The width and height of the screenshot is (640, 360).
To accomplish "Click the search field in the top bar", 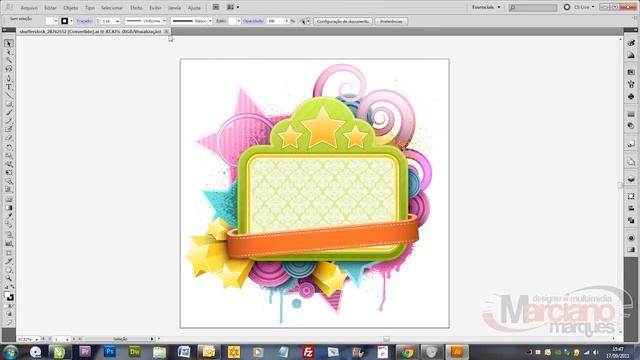I will point(533,8).
